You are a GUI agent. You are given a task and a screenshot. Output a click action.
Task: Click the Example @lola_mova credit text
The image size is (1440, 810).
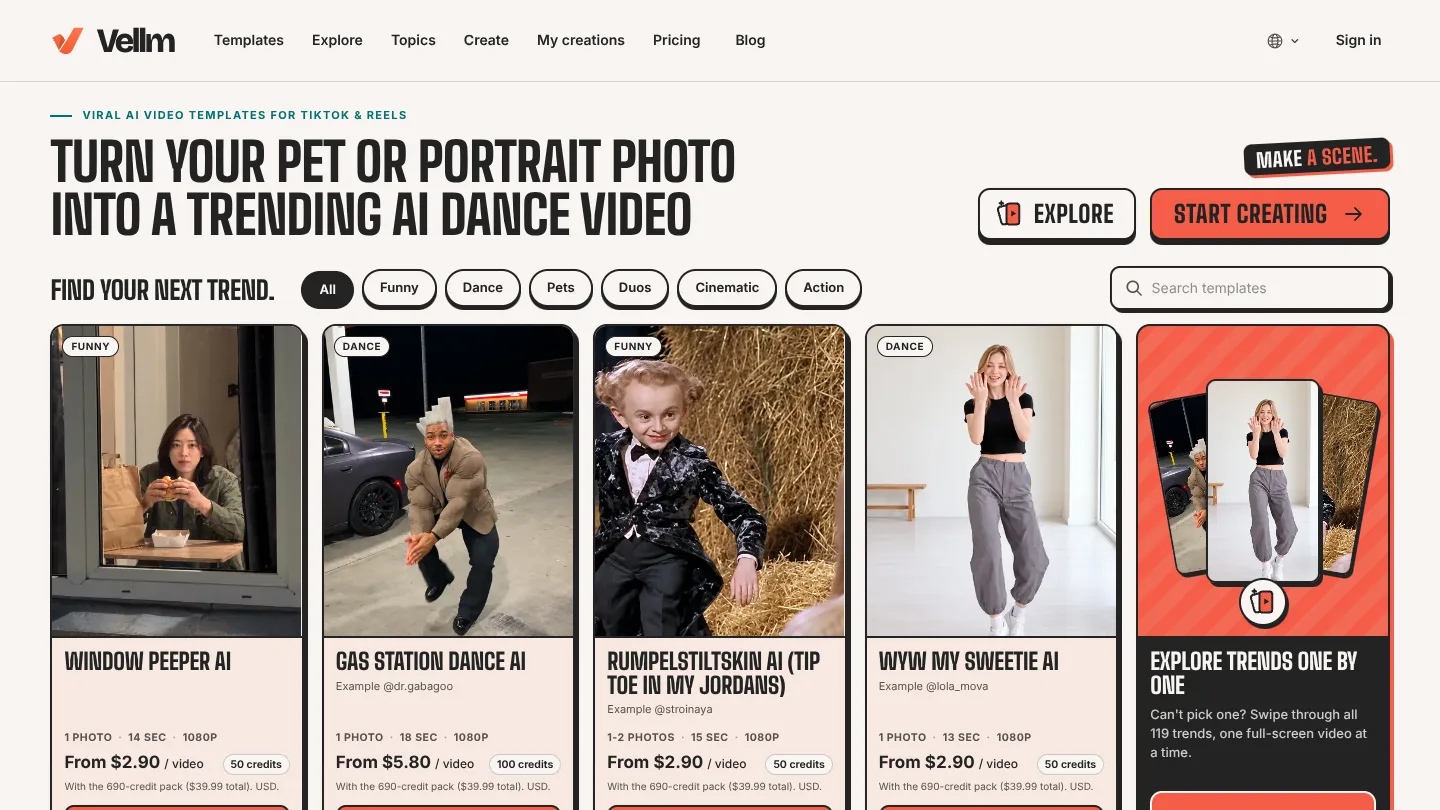pyautogui.click(x=935, y=686)
